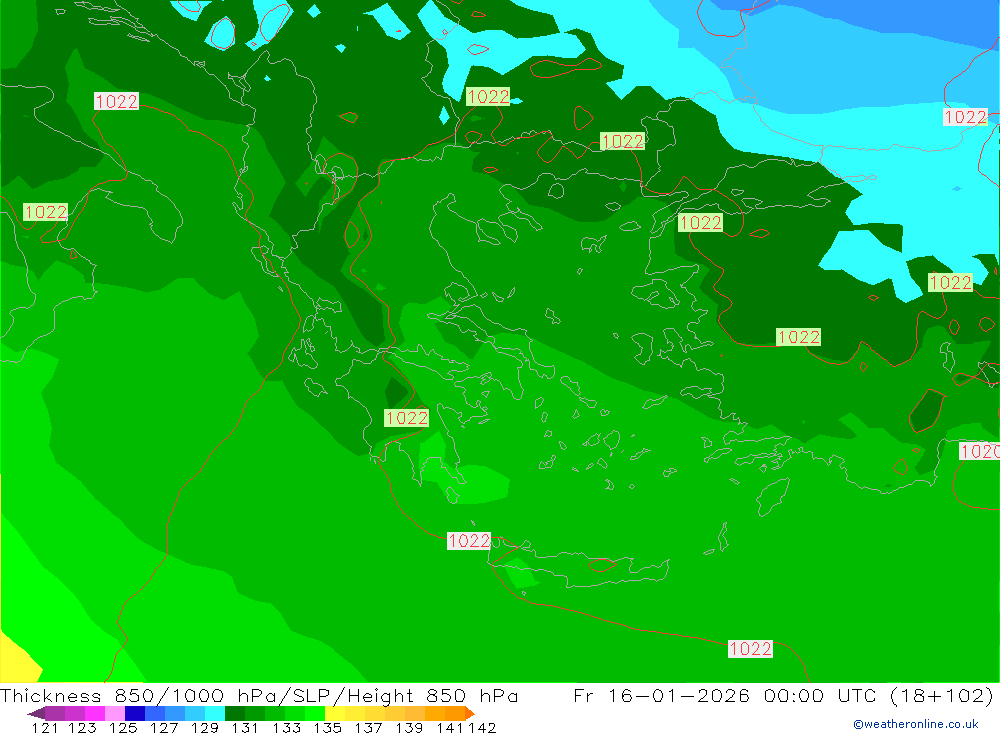Click the legend value 141
The image size is (1000, 733).
point(450,727)
